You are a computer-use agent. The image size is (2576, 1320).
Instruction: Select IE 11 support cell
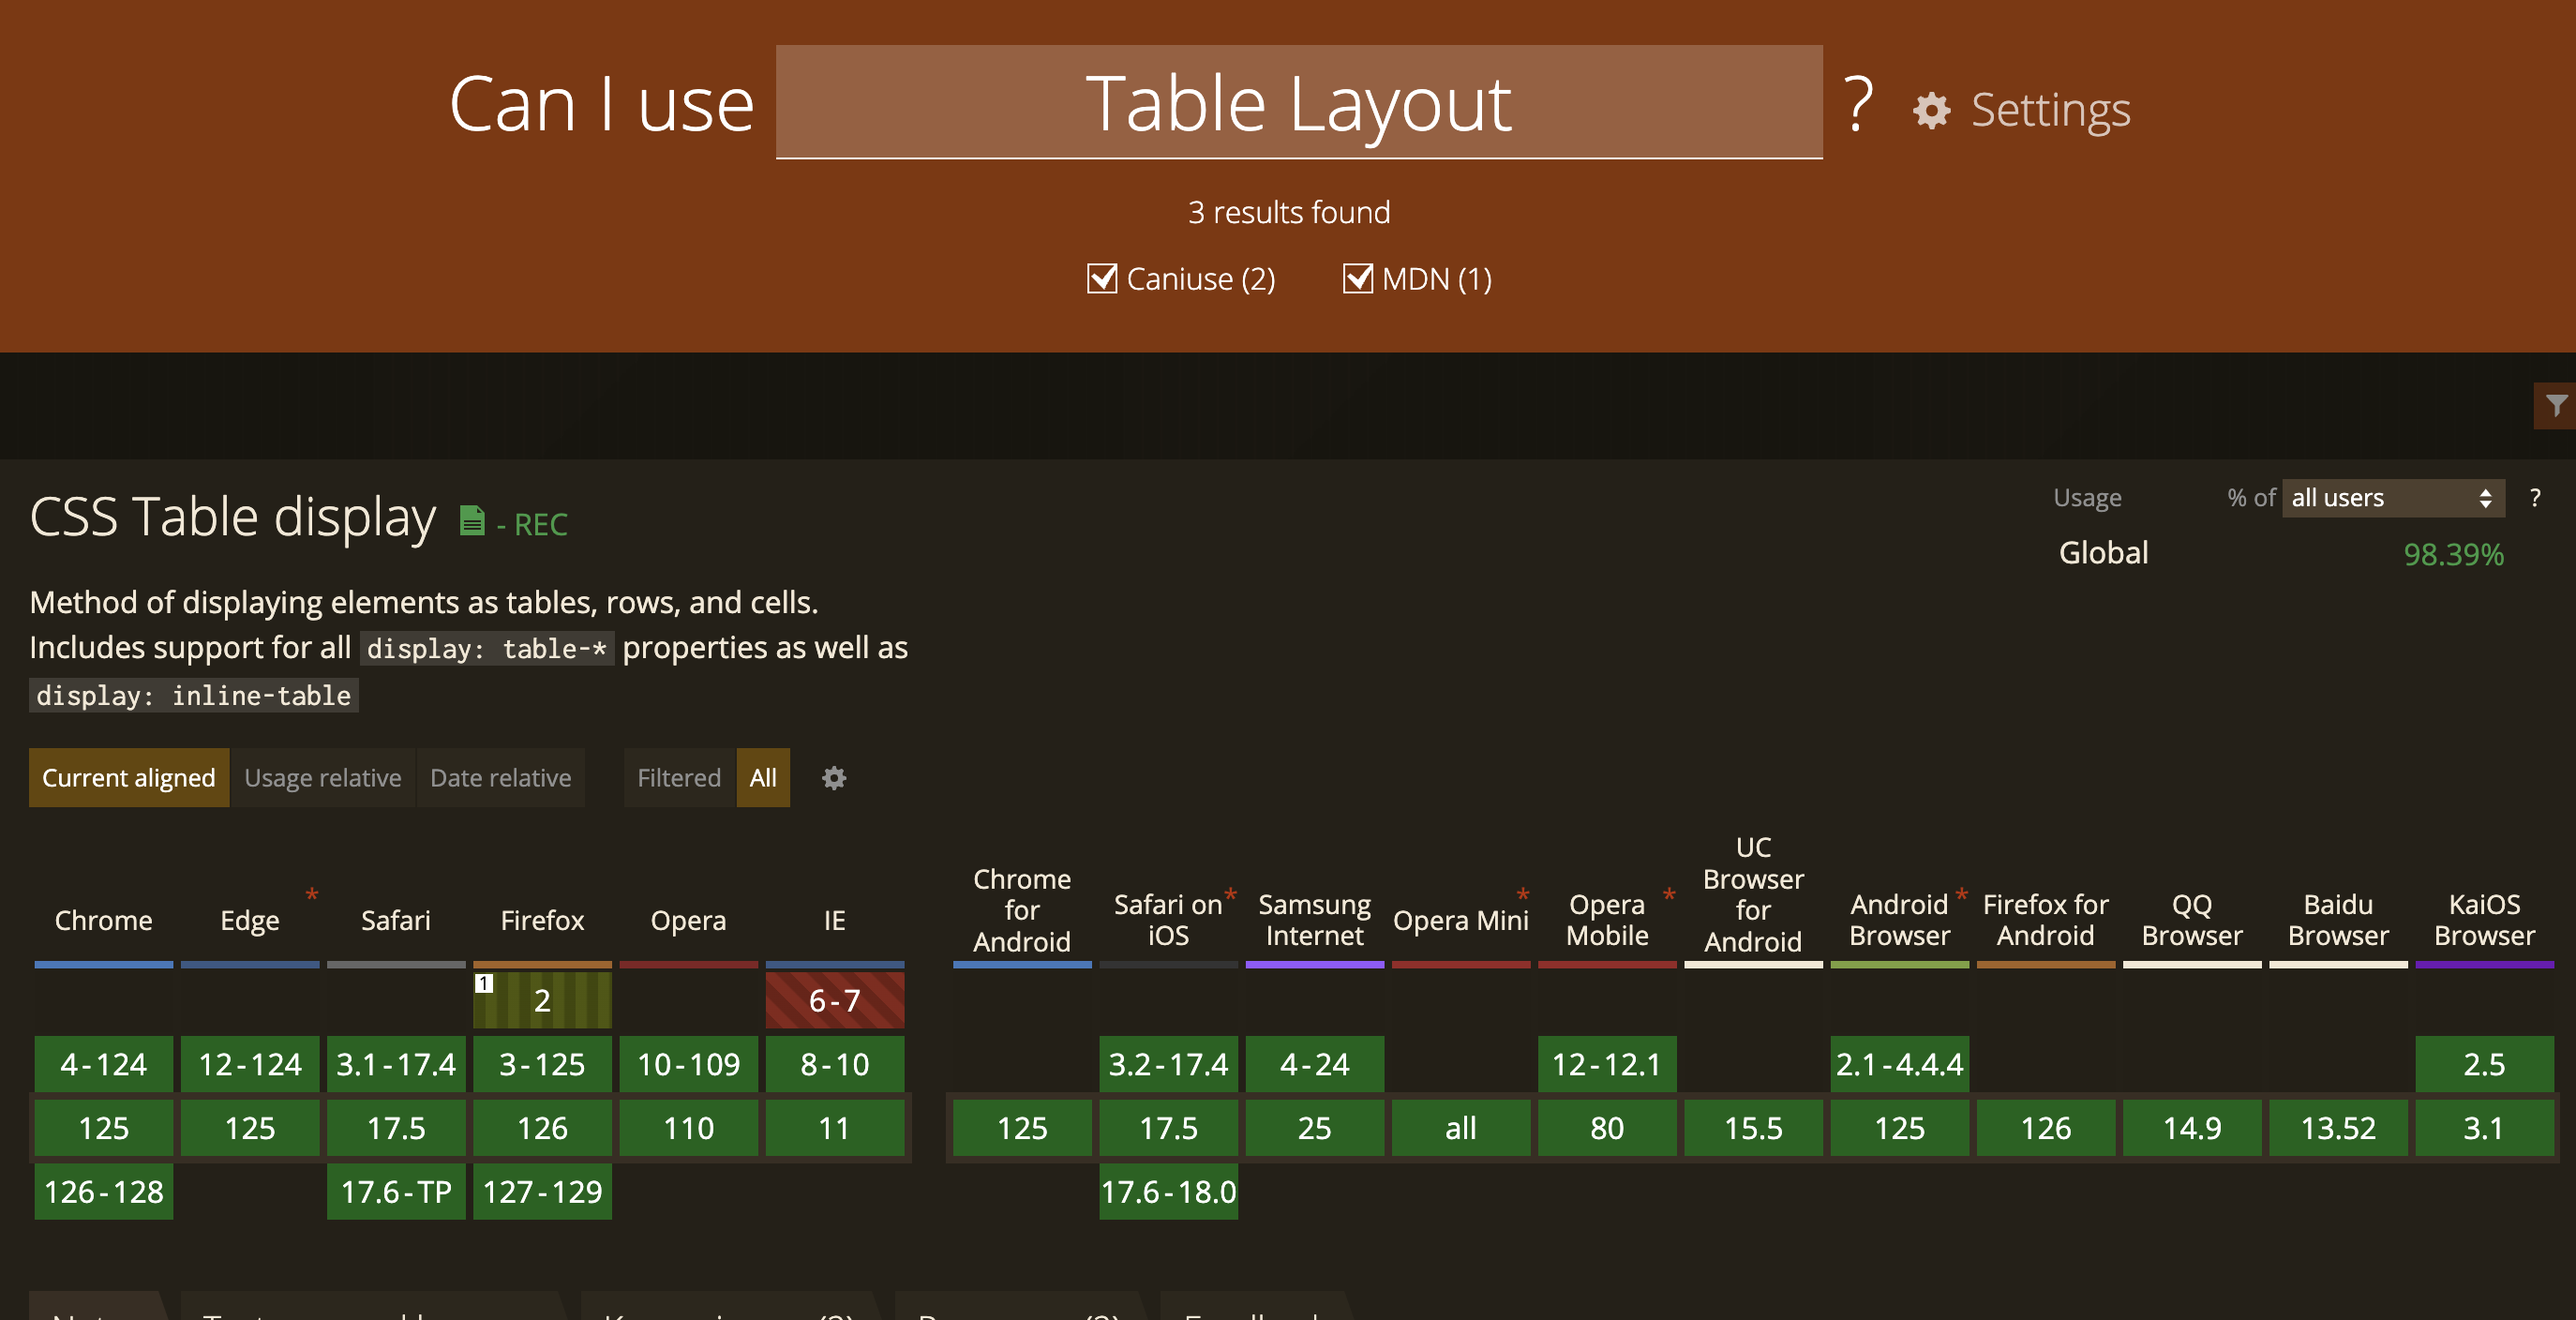pos(835,1128)
